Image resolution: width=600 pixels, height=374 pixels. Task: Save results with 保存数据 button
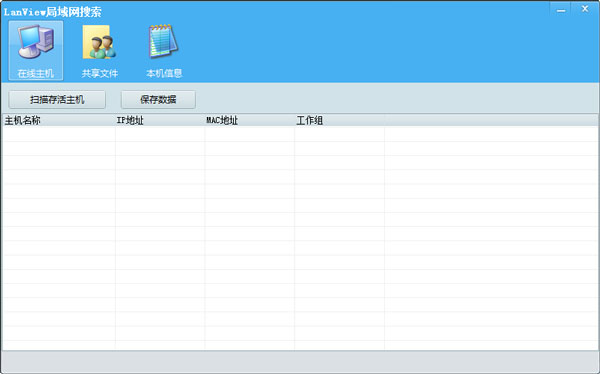click(x=158, y=100)
